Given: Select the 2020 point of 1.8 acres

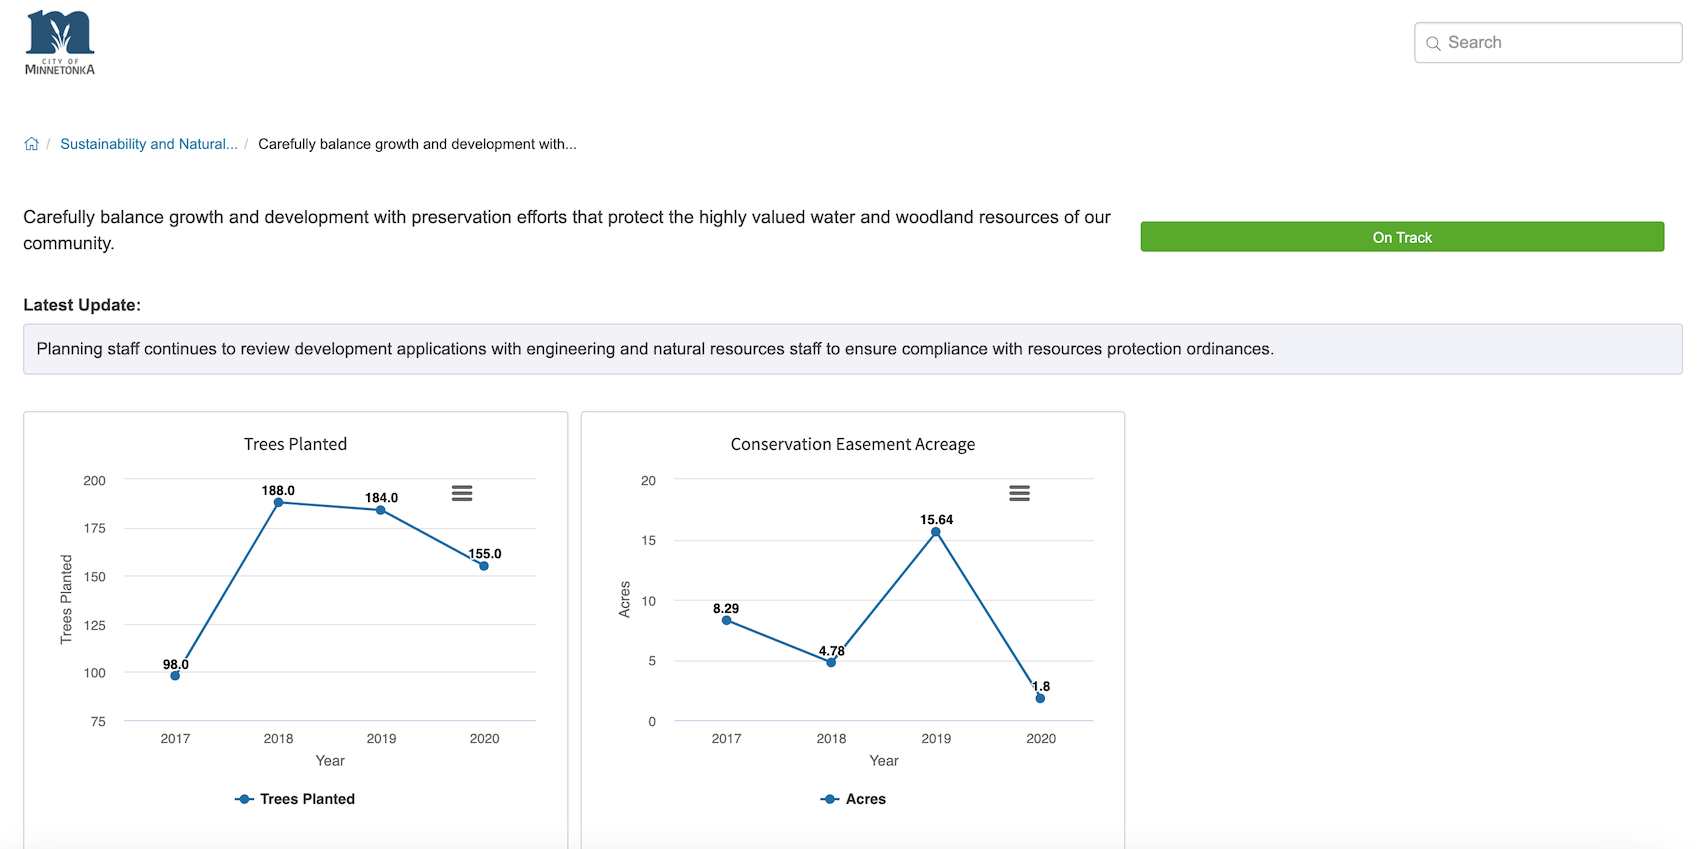Looking at the screenshot, I should tap(1040, 698).
